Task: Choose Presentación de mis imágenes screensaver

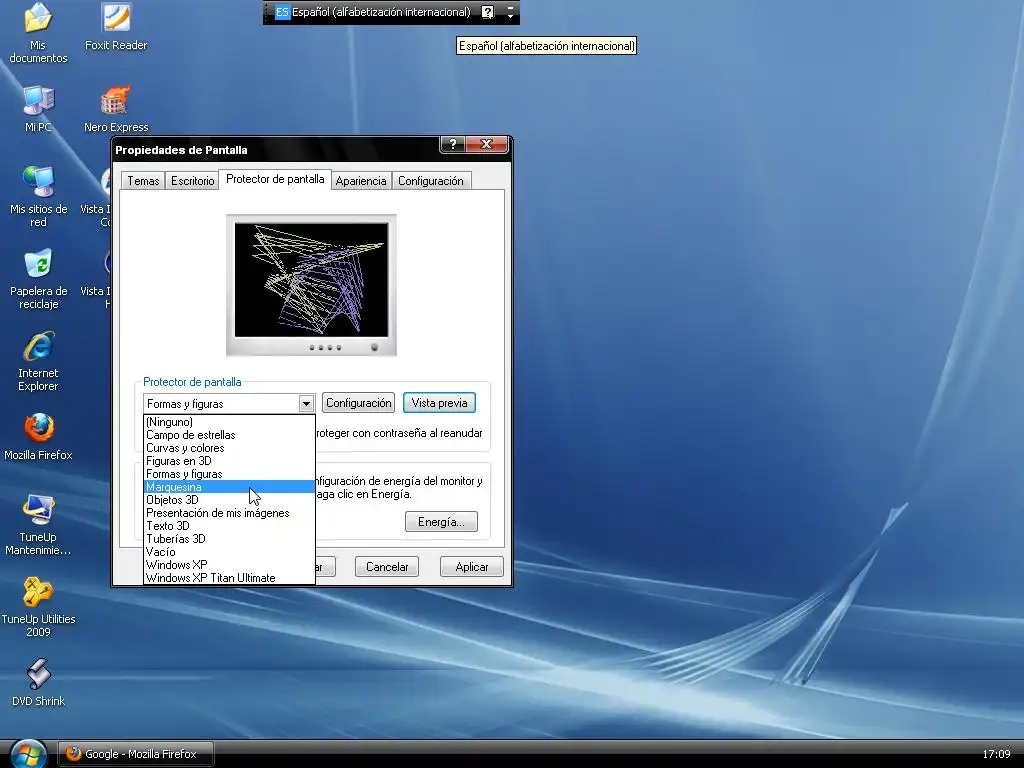Action: [229, 513]
